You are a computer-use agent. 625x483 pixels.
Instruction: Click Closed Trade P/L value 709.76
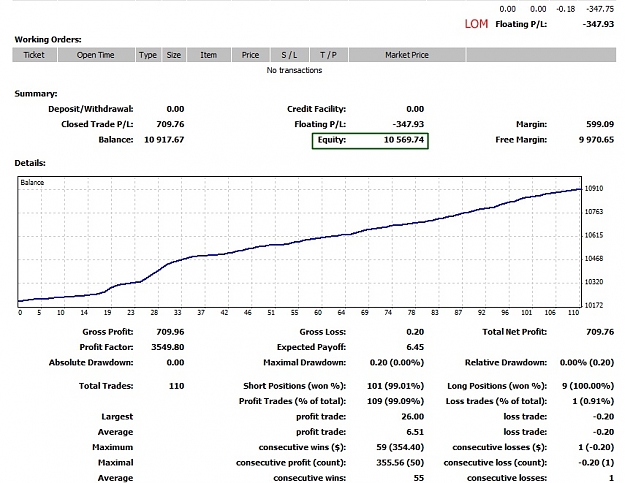point(170,124)
